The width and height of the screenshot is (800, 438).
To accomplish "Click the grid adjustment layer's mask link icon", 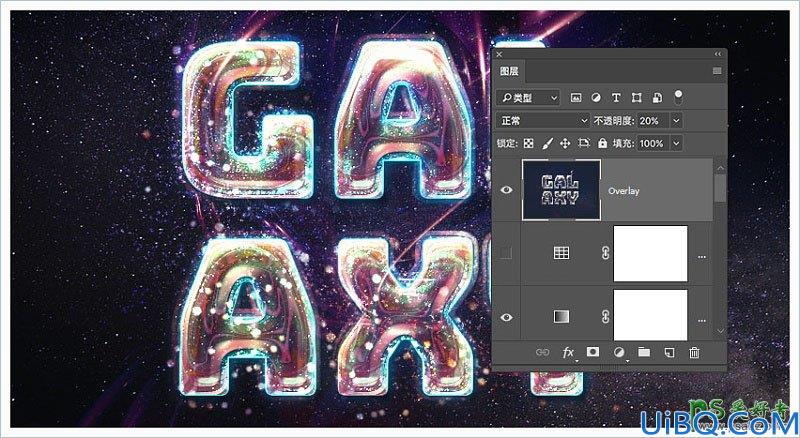I will click(x=606, y=253).
